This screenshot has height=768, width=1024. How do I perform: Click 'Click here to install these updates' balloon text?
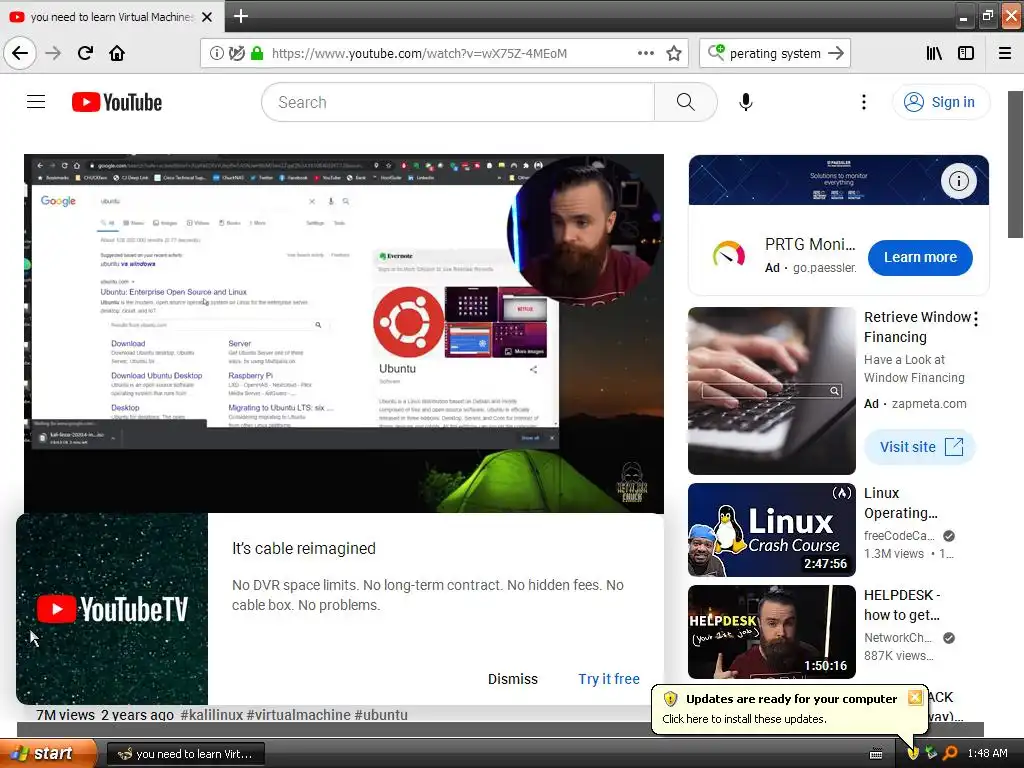point(744,718)
